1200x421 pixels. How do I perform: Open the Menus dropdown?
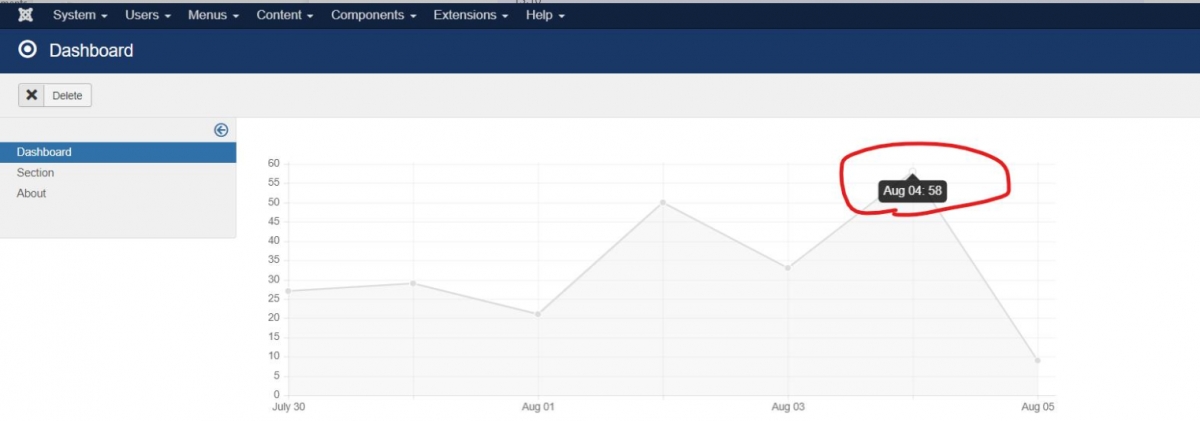(213, 16)
